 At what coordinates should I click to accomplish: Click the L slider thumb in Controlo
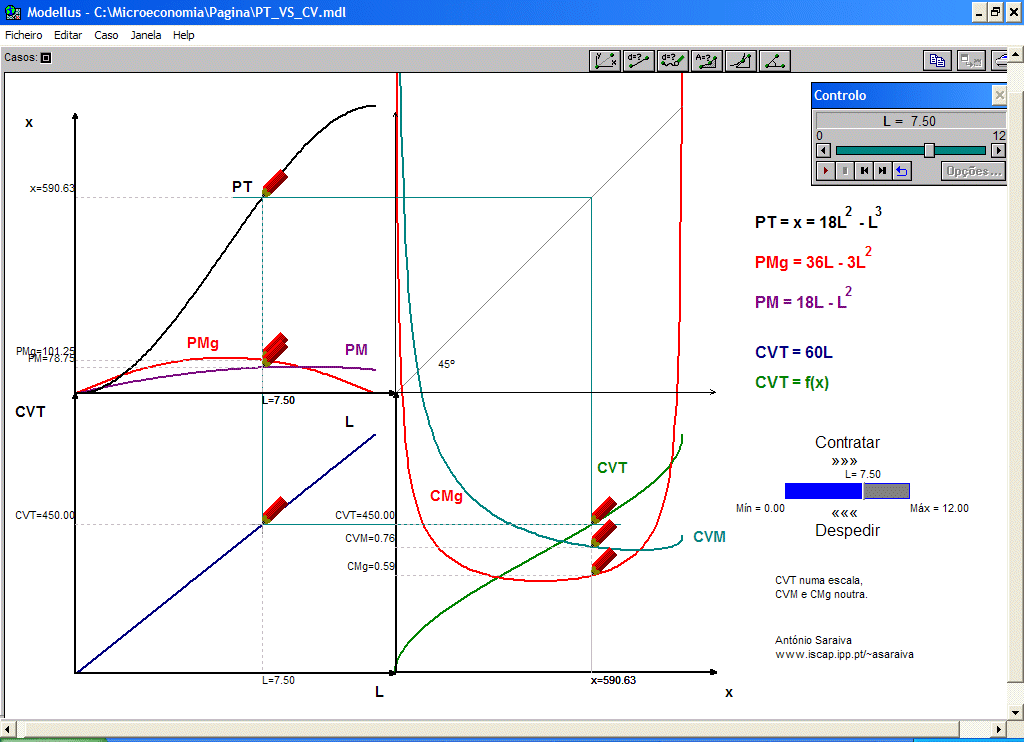click(929, 150)
